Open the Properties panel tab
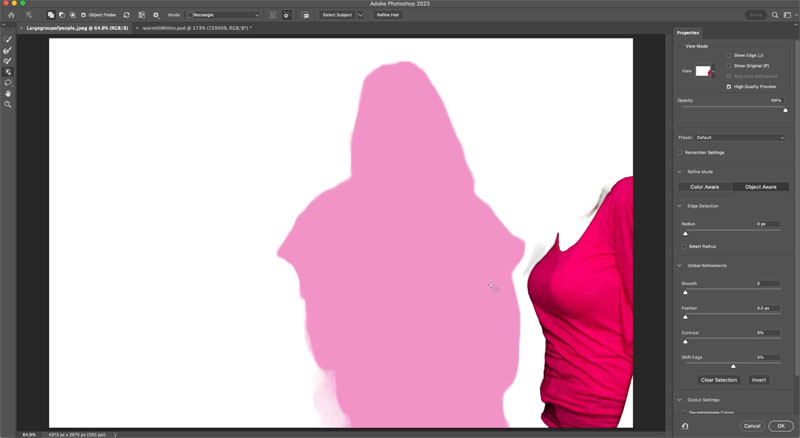The image size is (800, 438). (688, 33)
